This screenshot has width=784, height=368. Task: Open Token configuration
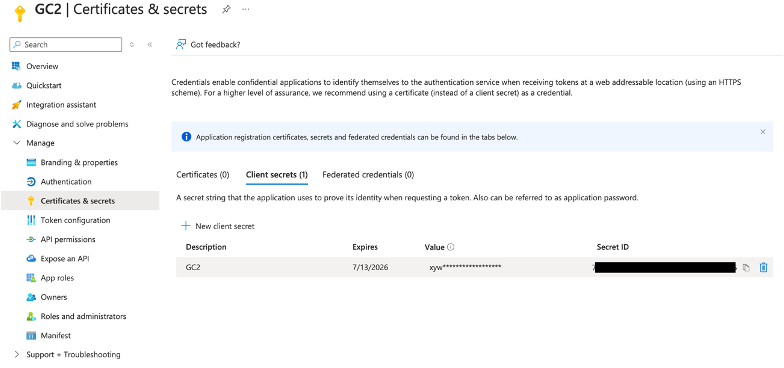pos(75,220)
